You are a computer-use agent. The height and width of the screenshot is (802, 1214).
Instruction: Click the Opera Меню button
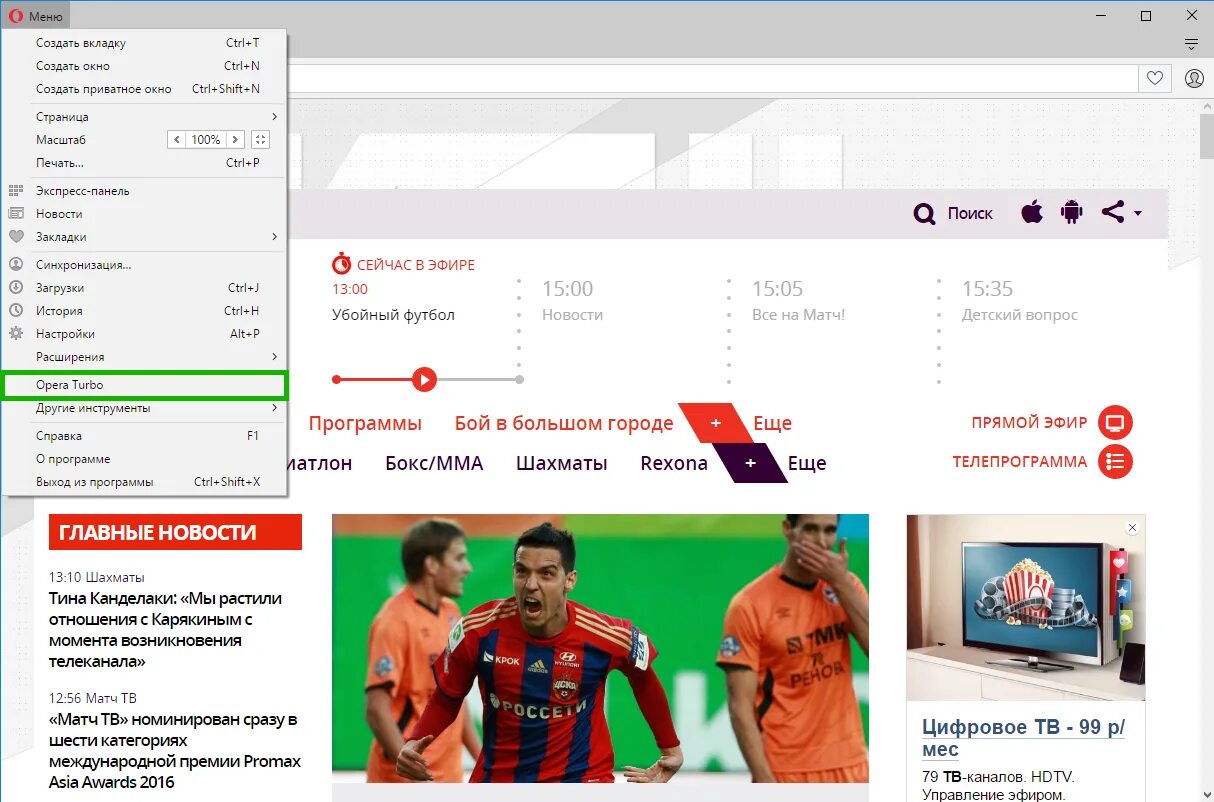[36, 16]
